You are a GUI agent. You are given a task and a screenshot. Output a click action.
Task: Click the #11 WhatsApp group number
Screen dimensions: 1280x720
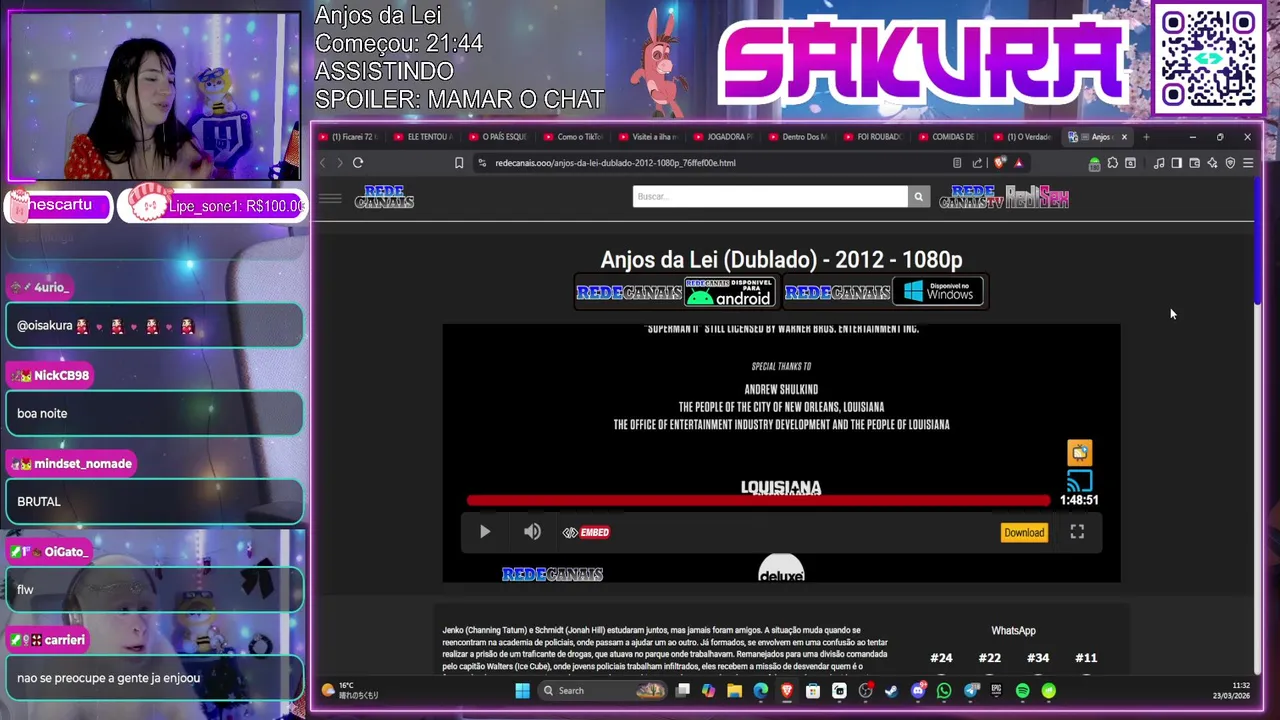(1086, 657)
